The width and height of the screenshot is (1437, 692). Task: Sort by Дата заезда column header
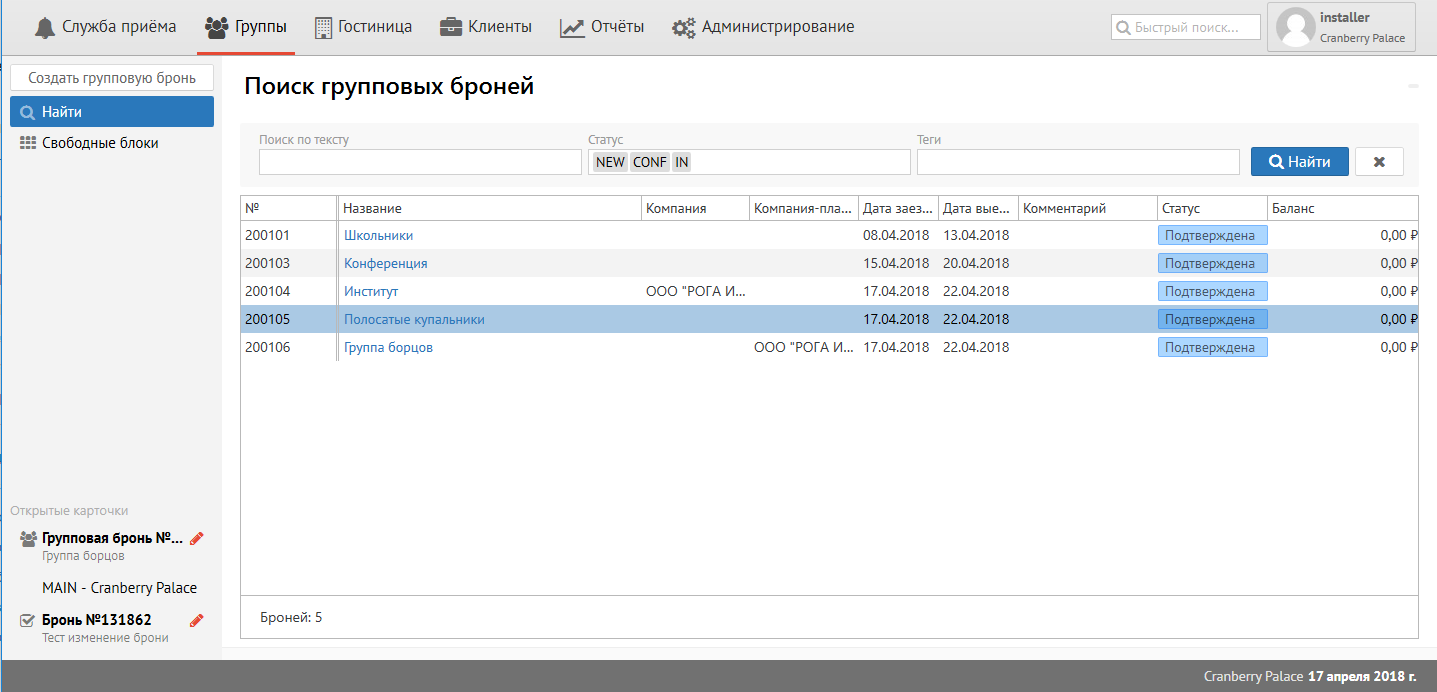(x=897, y=208)
